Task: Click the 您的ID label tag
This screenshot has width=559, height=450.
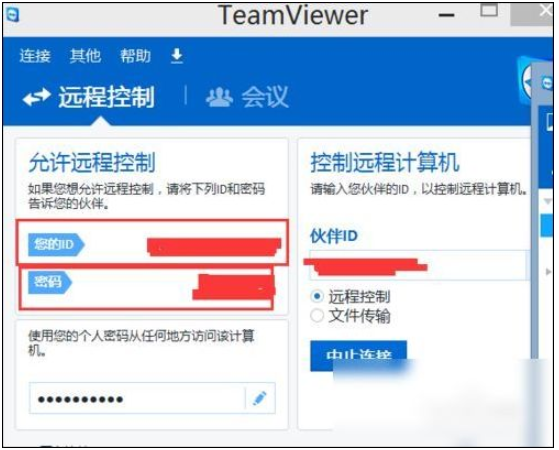Action: click(x=56, y=245)
